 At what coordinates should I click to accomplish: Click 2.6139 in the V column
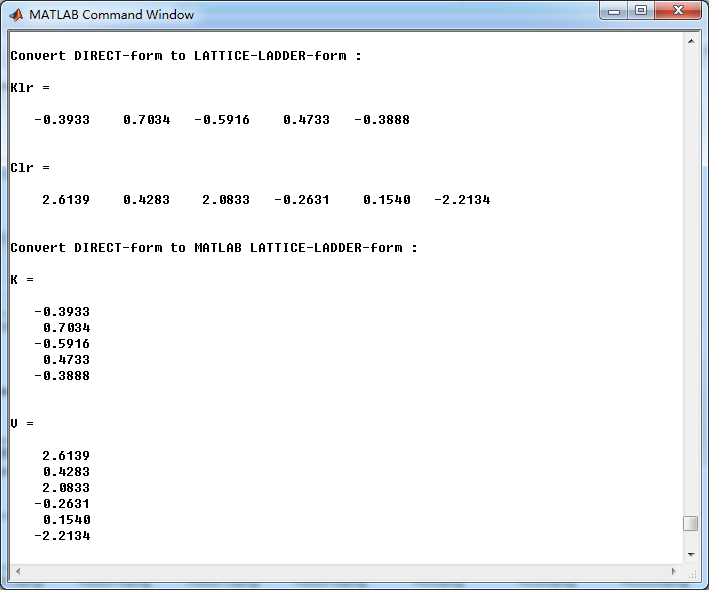pos(66,456)
